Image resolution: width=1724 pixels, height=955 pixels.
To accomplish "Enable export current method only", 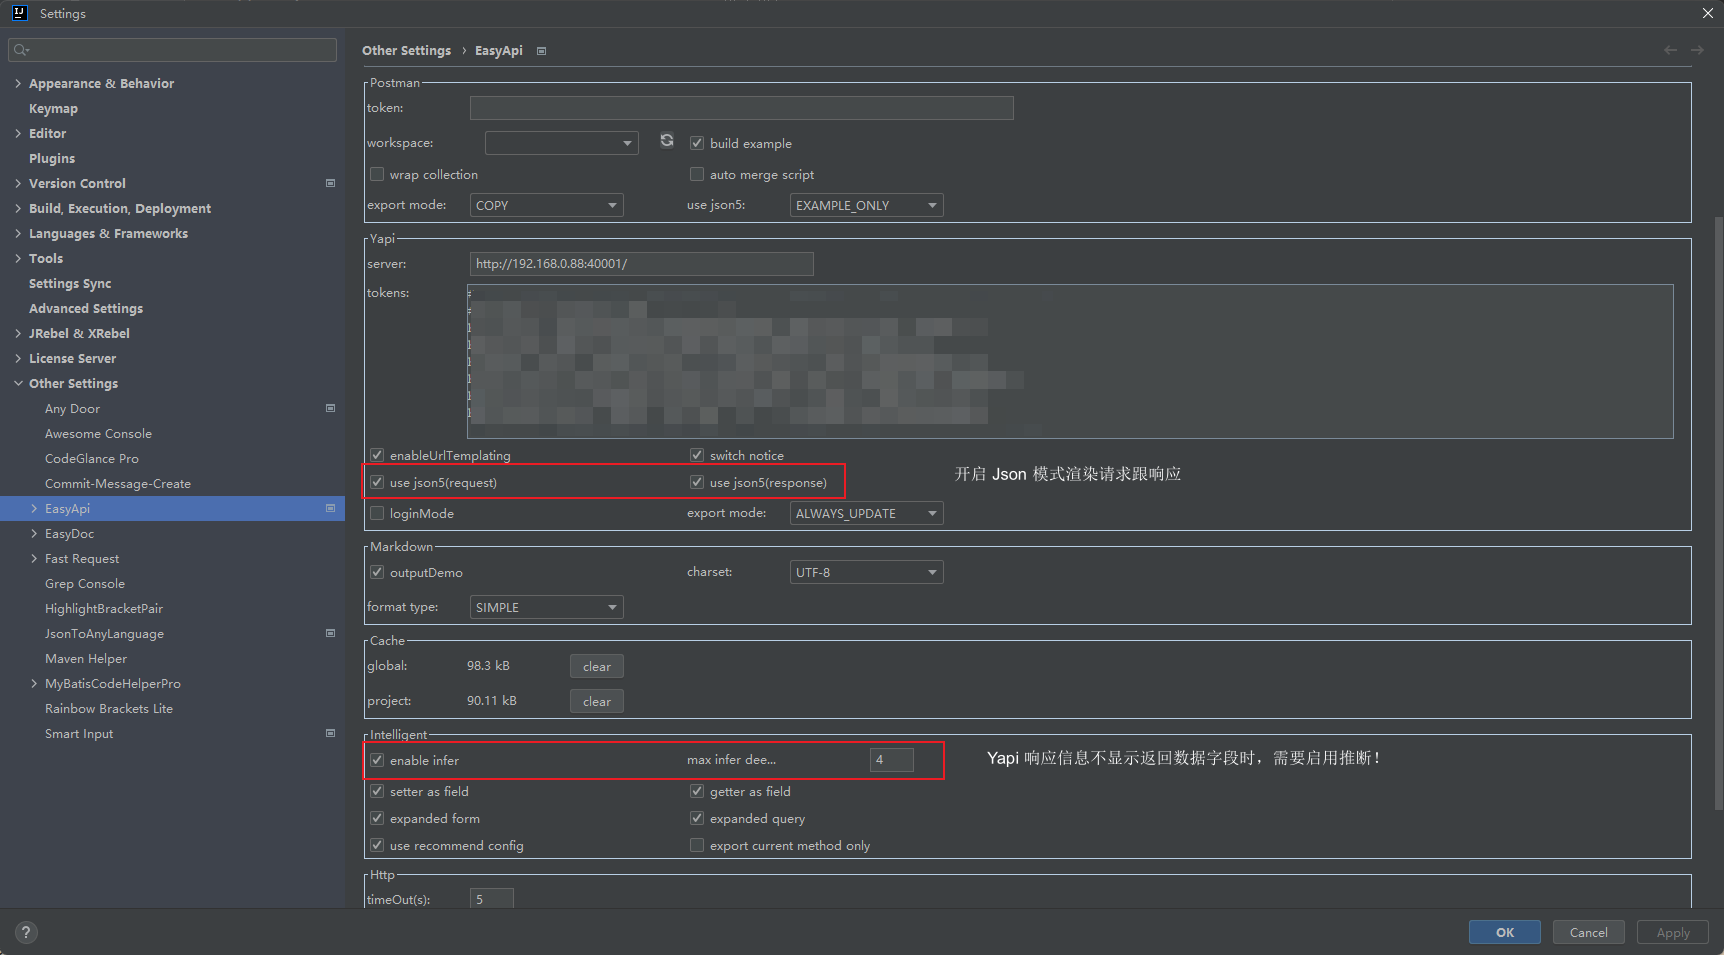I will [697, 845].
